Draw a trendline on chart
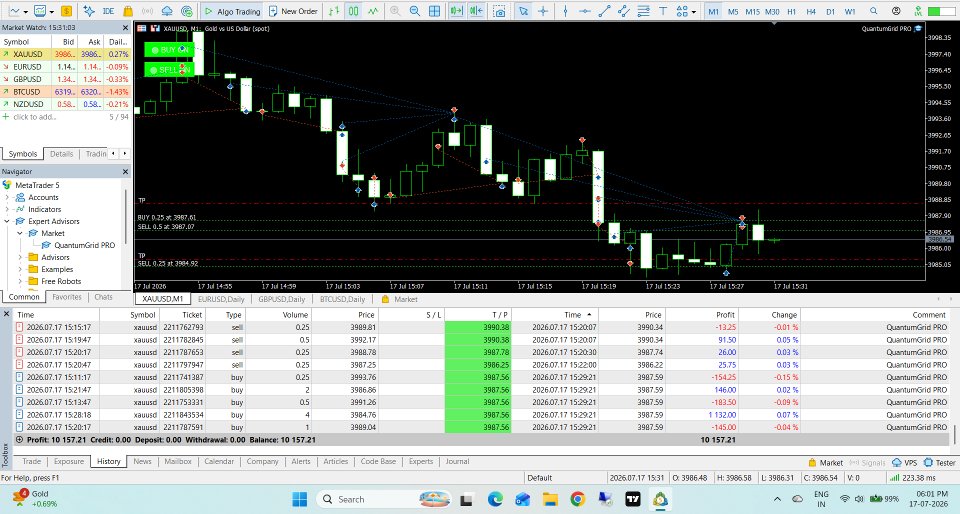 604,11
